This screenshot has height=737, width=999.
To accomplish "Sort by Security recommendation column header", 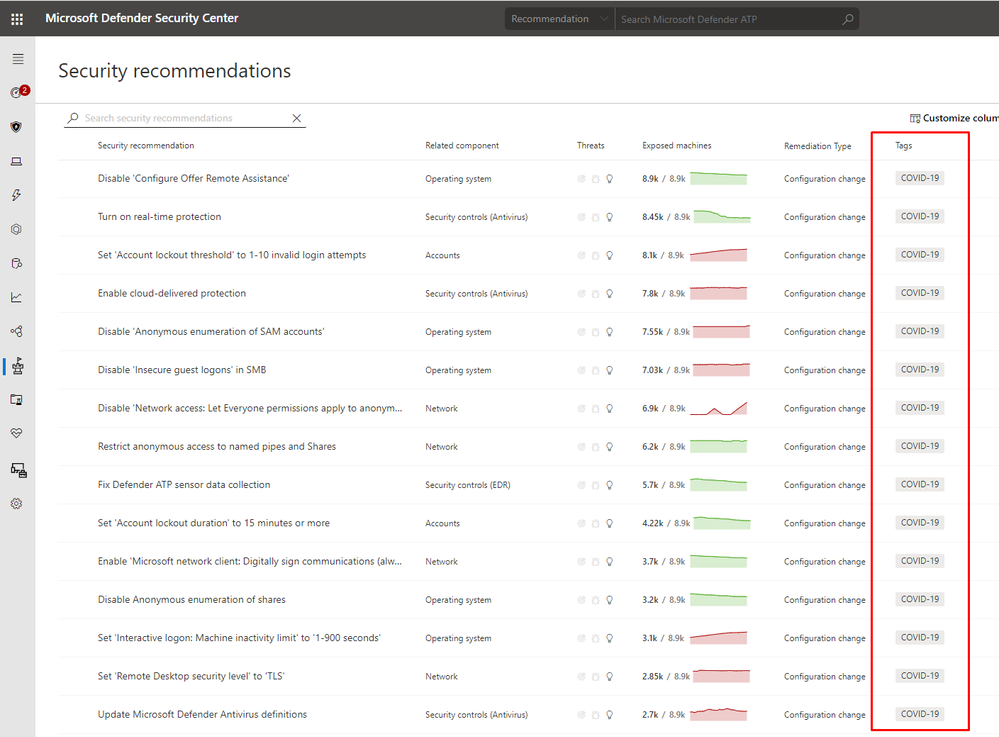I will [x=146, y=145].
